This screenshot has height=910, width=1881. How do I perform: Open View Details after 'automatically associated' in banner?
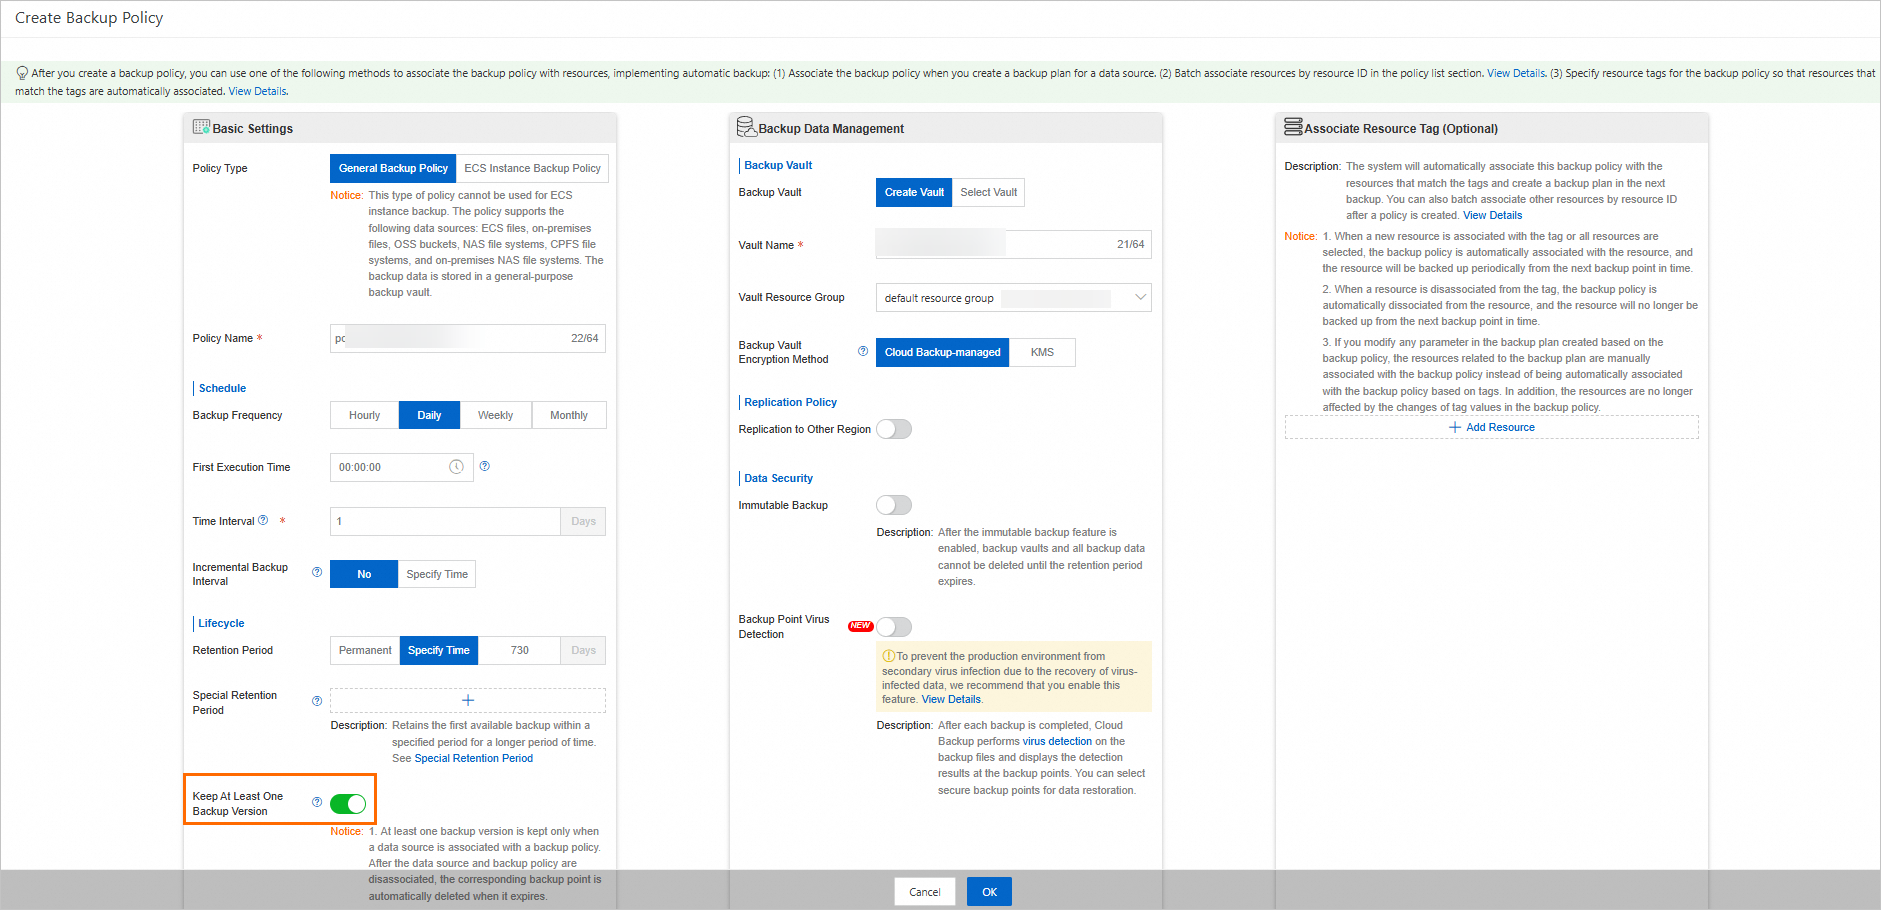pos(257,91)
